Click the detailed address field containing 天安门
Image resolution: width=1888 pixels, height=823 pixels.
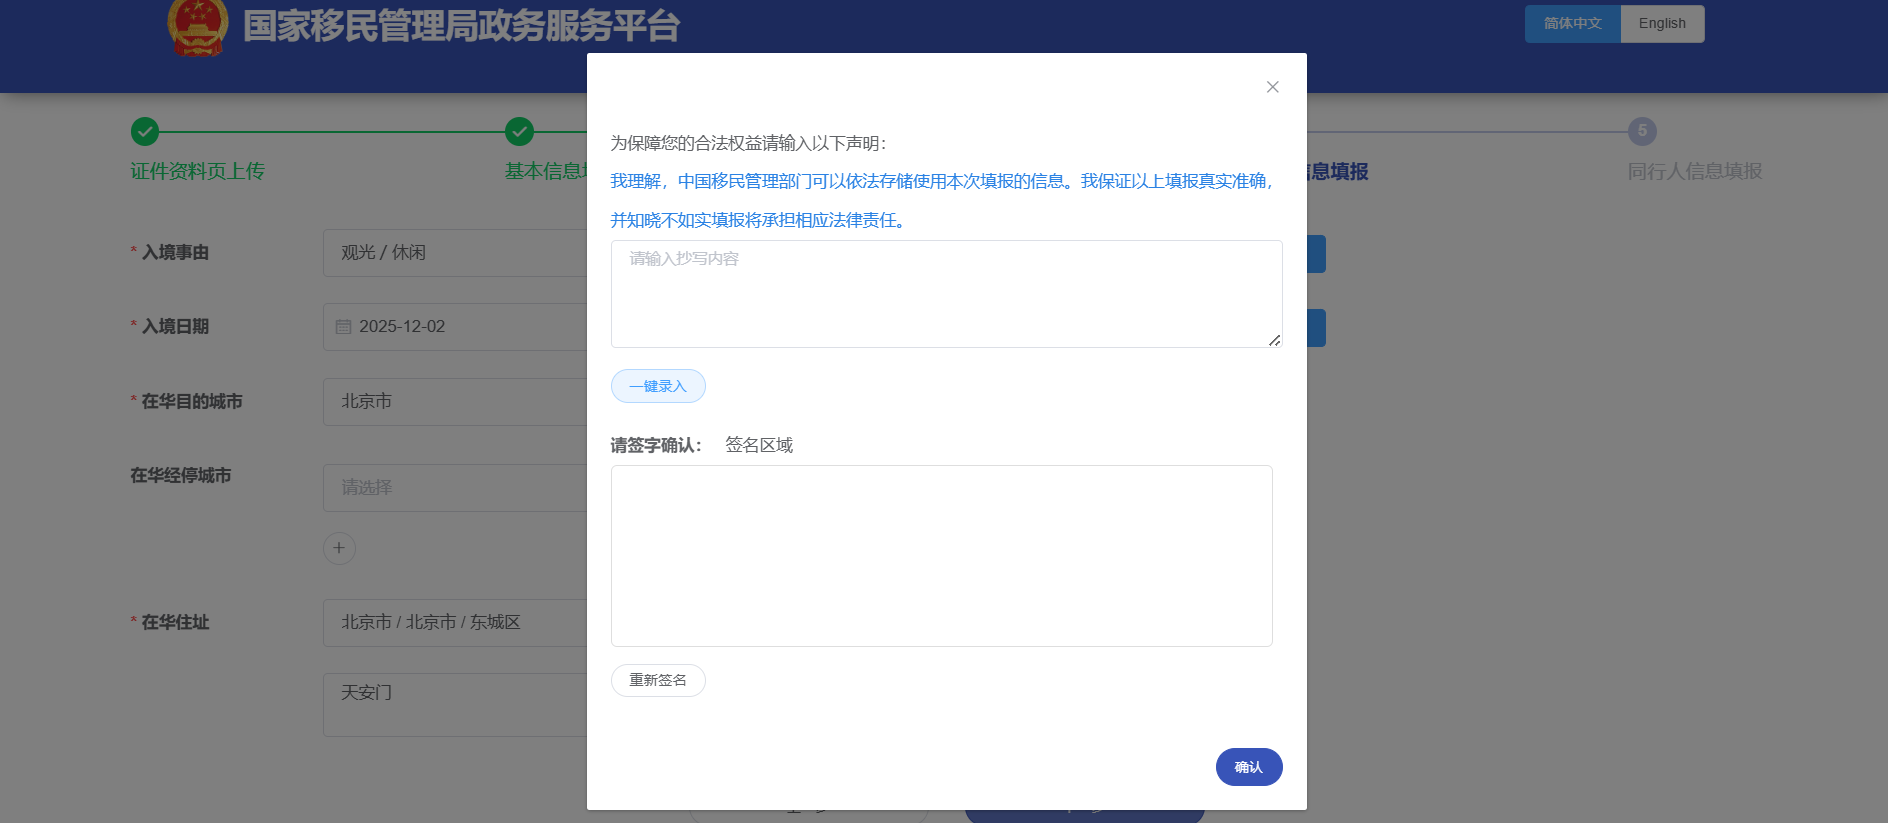(x=455, y=705)
